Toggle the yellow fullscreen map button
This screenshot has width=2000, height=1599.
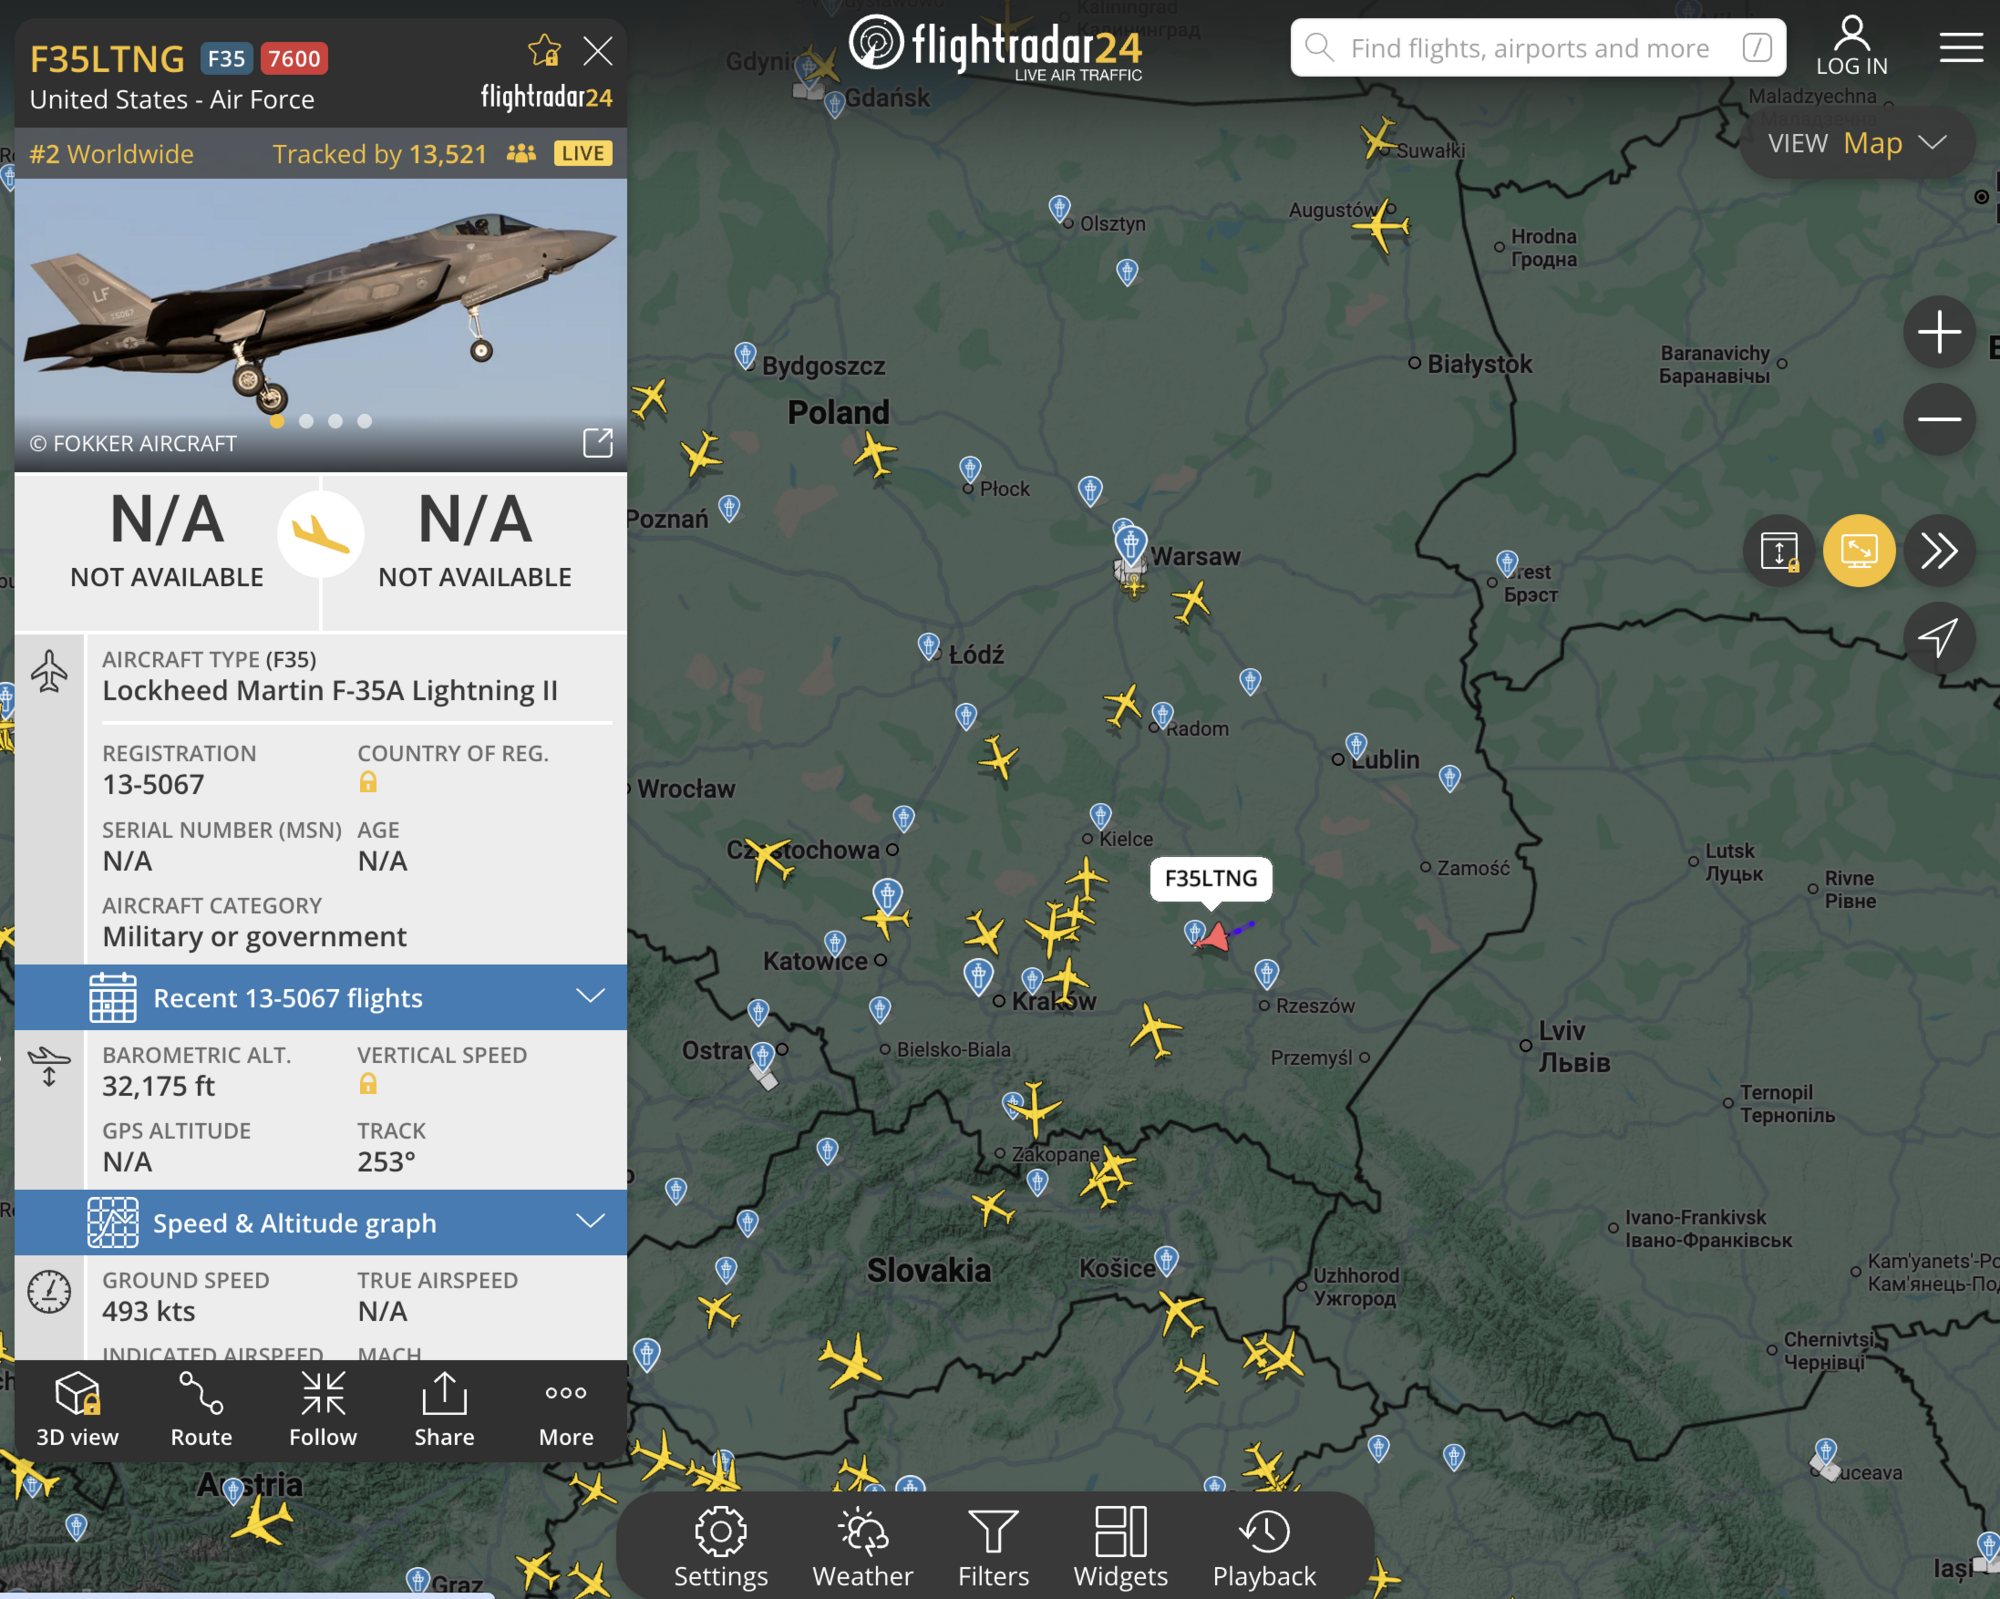coord(1859,550)
